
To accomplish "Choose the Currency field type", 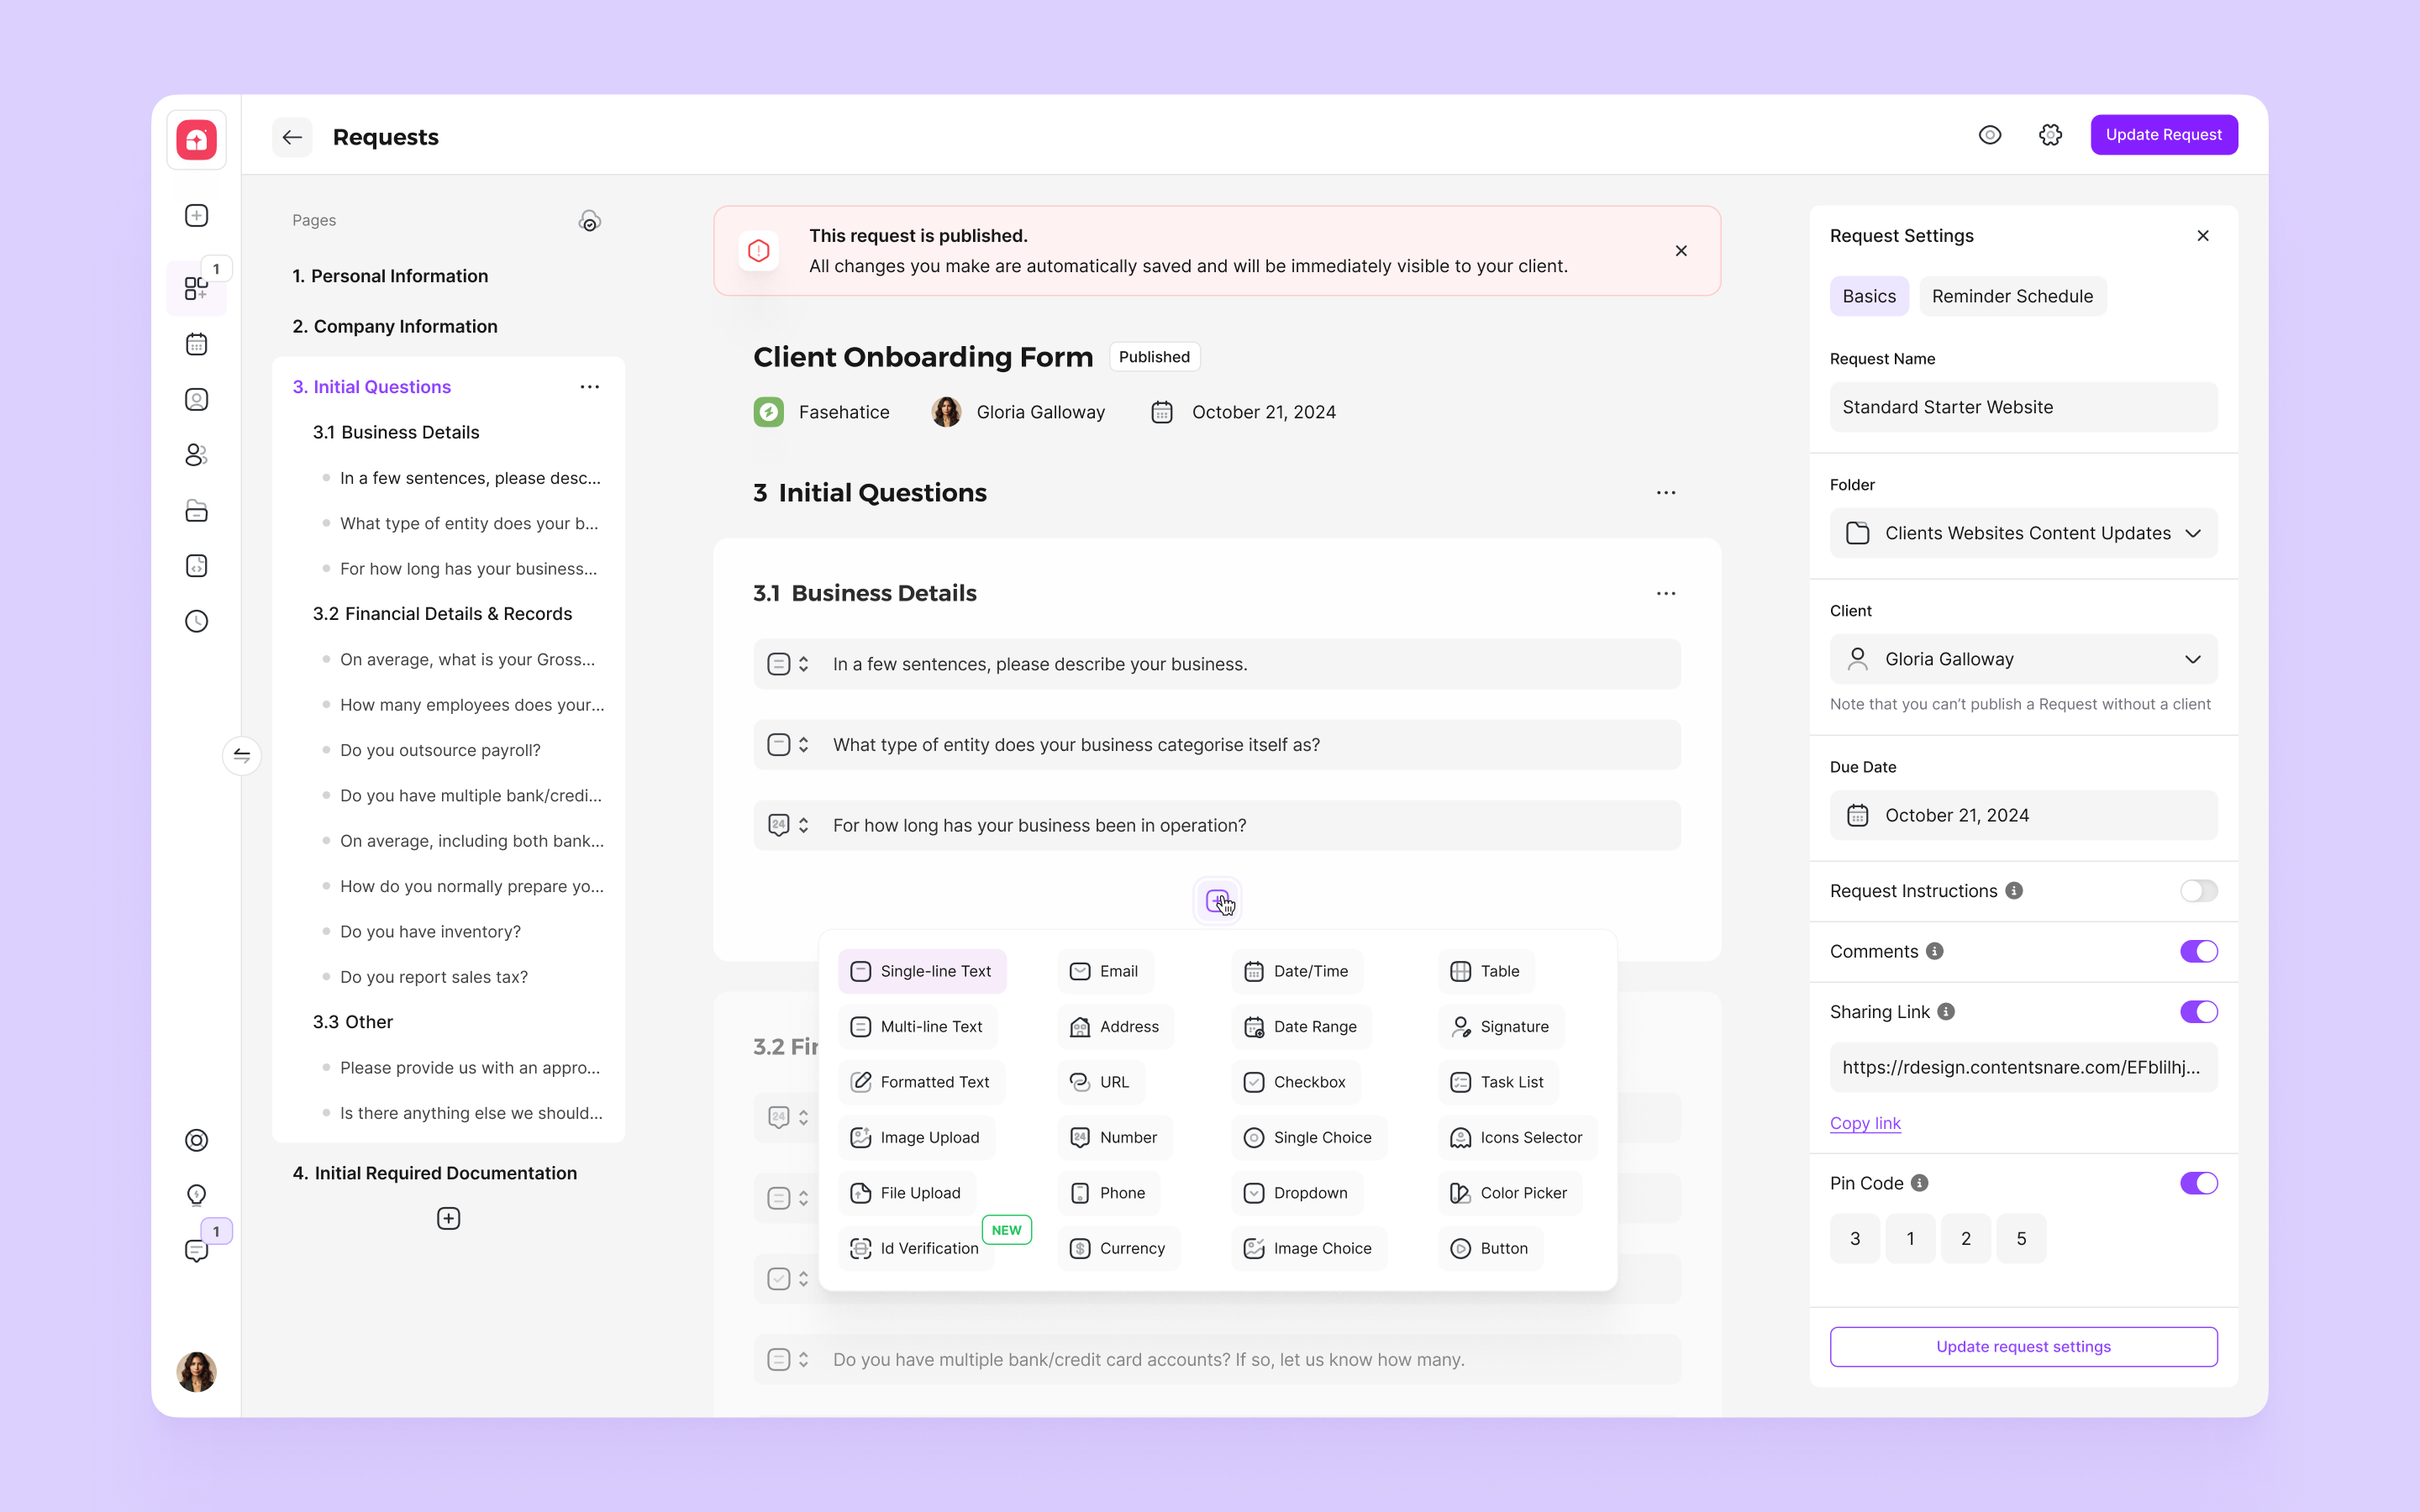I will (x=1118, y=1248).
